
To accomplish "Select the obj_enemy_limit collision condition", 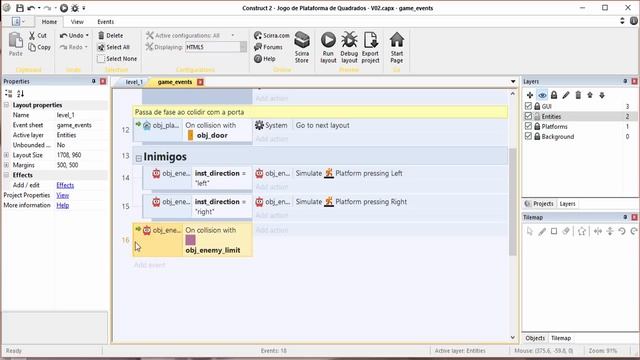I will pos(218,240).
